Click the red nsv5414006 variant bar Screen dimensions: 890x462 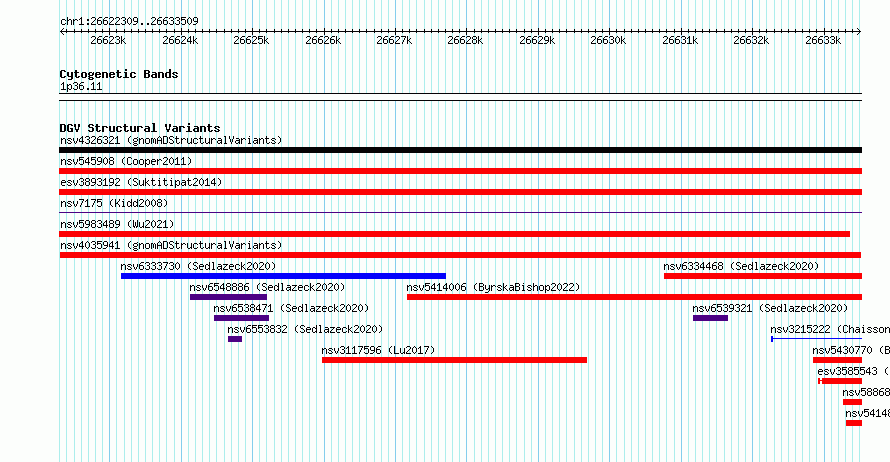[635, 297]
